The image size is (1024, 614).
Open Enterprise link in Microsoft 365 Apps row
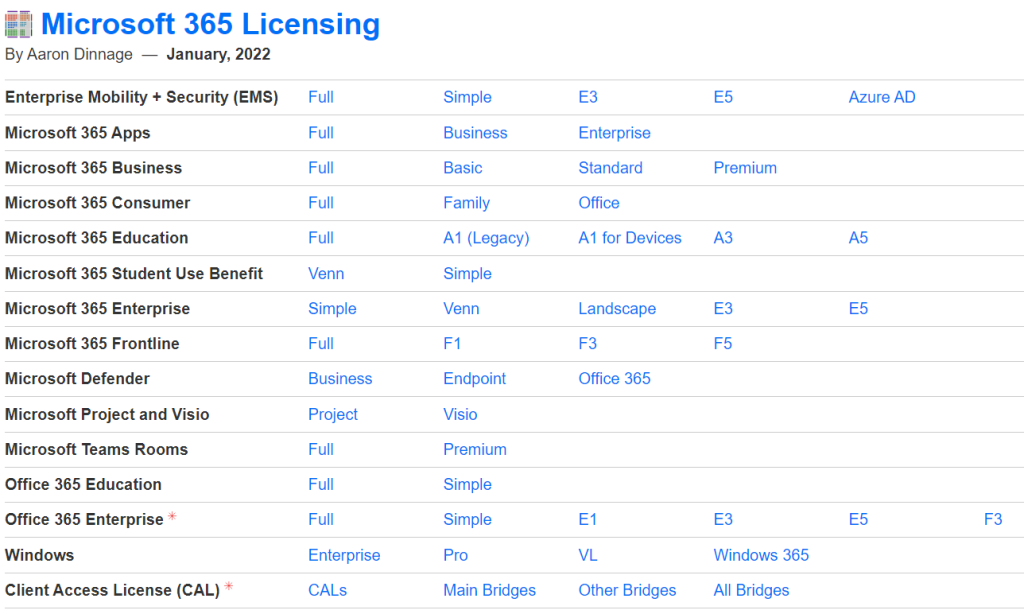(615, 133)
